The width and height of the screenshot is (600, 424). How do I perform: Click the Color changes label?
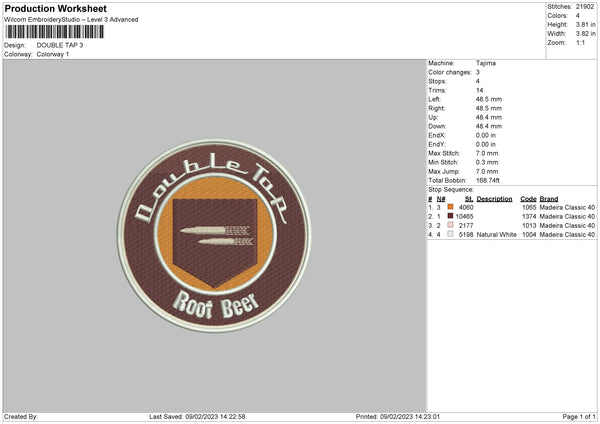click(x=450, y=72)
